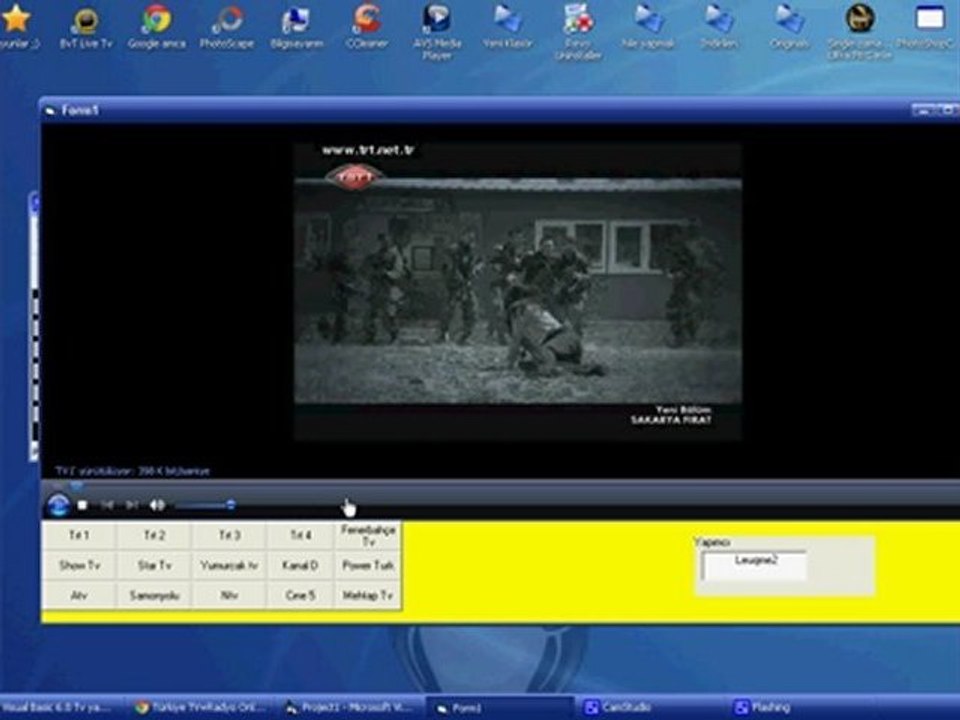Select the Ntv channel button
960x720 pixels.
click(x=230, y=594)
